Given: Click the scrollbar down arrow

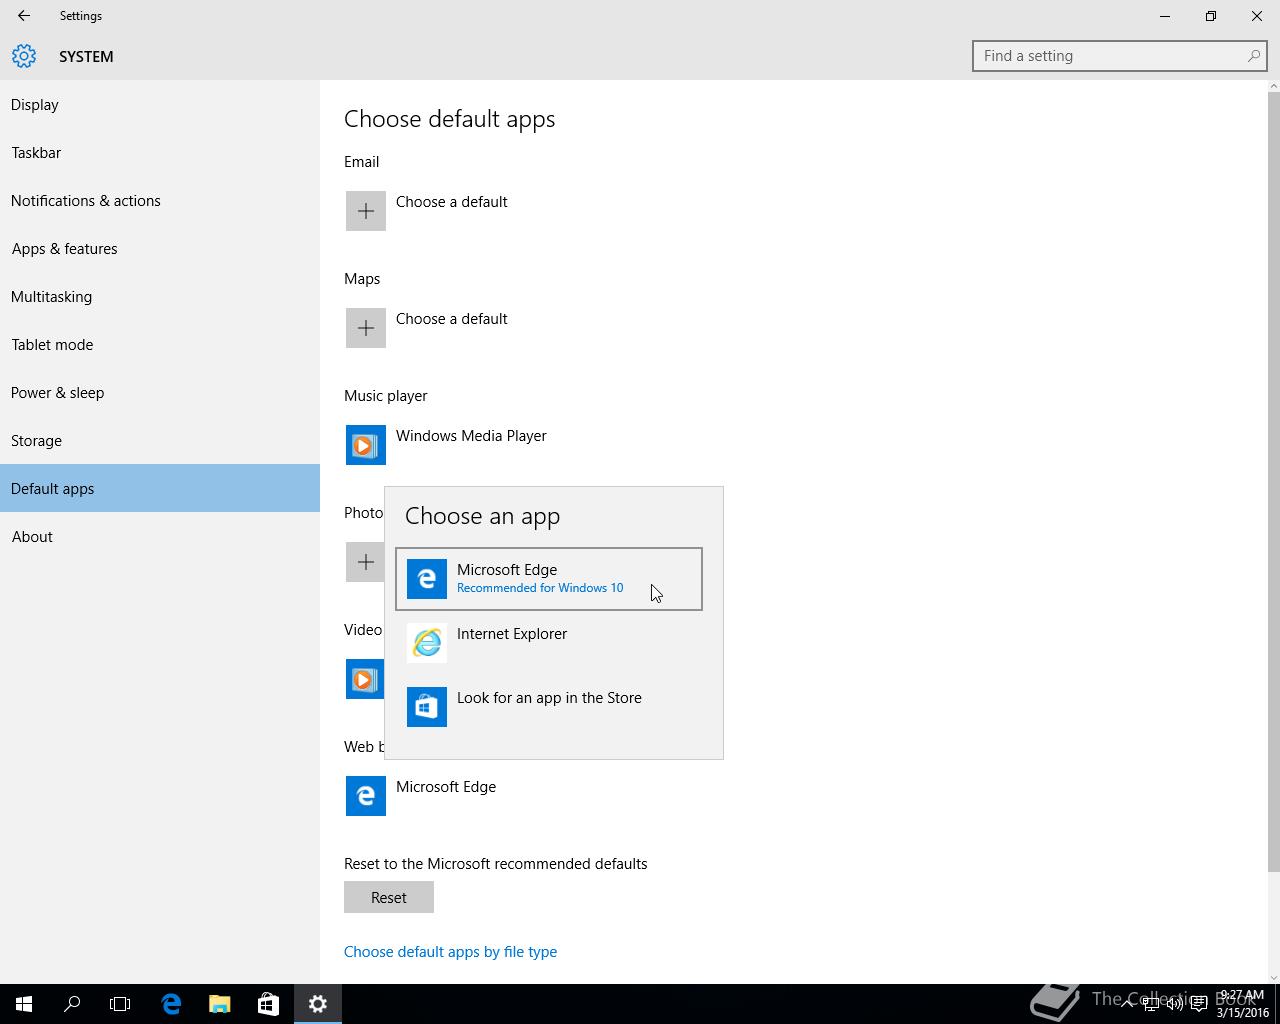Looking at the screenshot, I should (x=1273, y=977).
